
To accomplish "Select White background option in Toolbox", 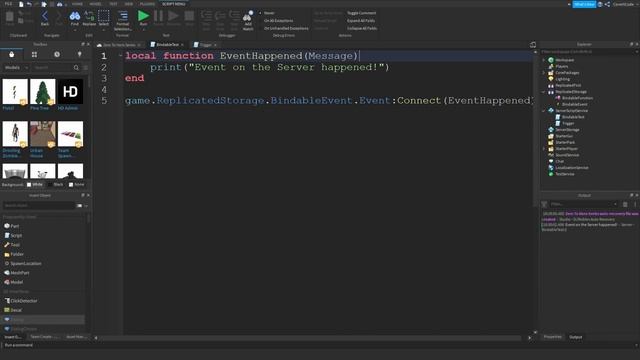I will point(35,184).
